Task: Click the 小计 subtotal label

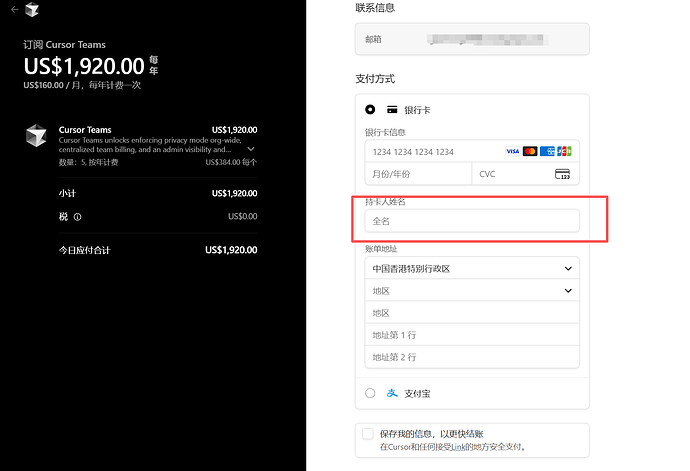Action: tap(67, 193)
